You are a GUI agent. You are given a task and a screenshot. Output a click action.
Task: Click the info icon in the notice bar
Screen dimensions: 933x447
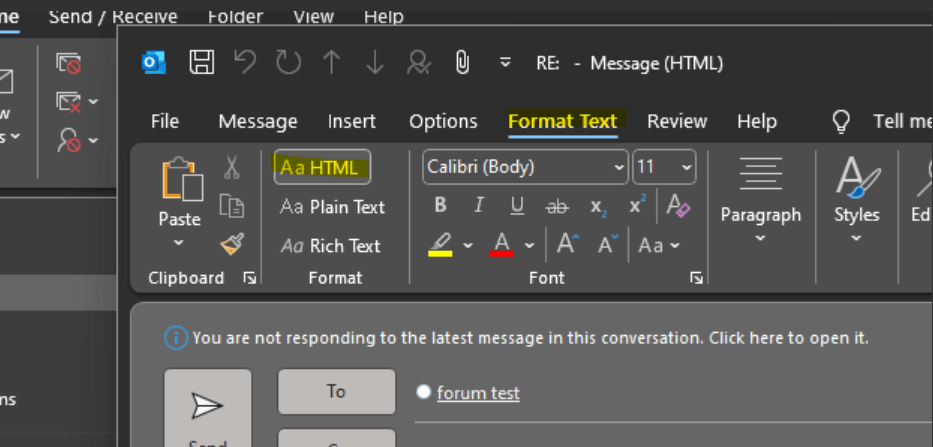[176, 338]
